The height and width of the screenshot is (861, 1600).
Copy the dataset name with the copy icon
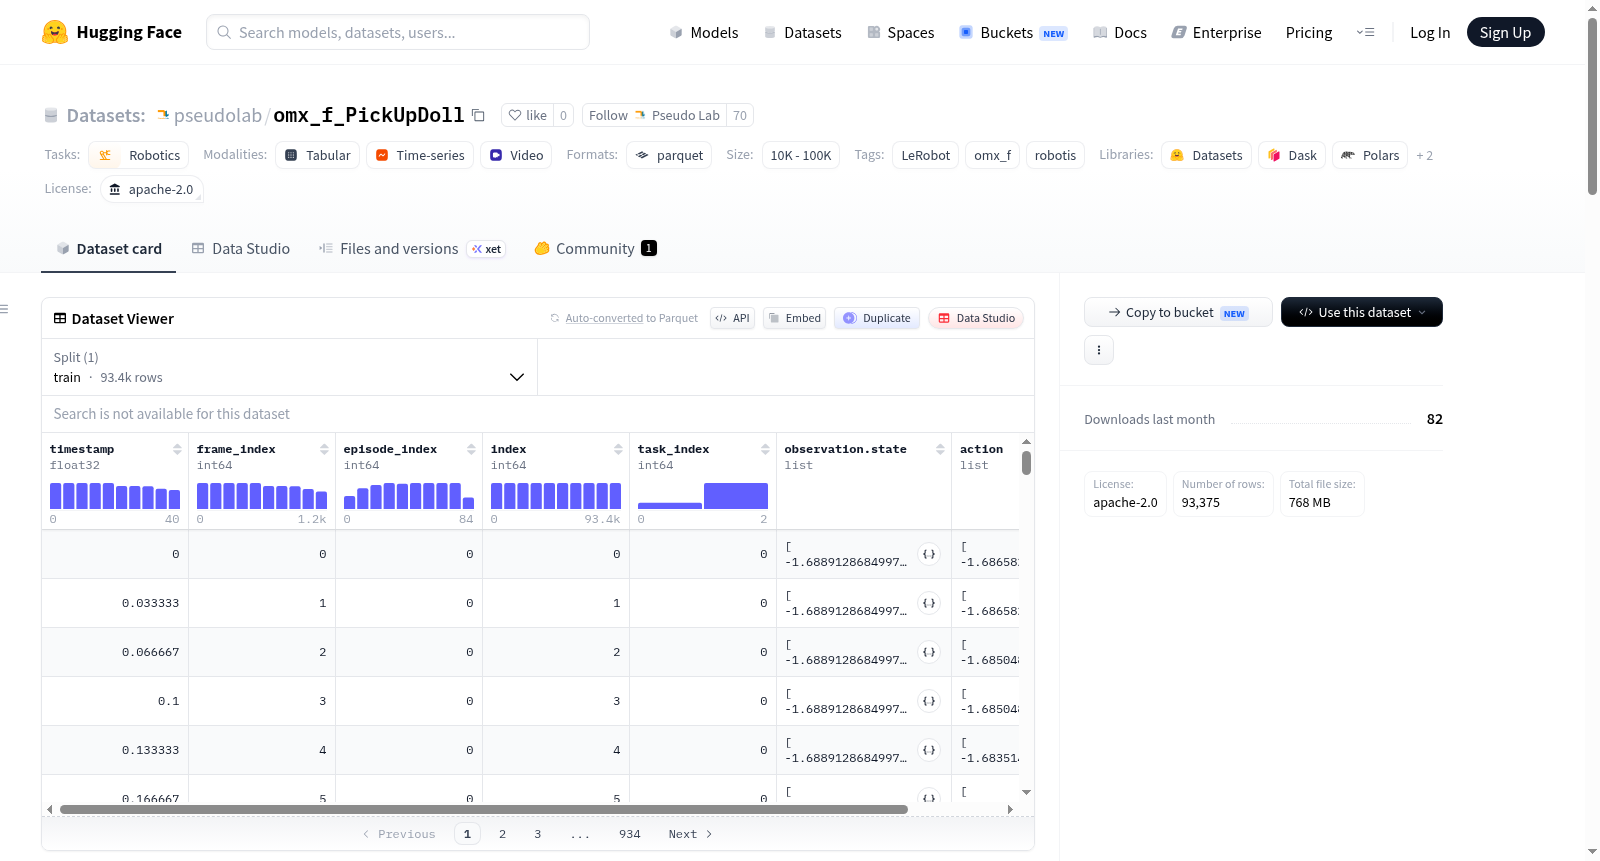(x=478, y=115)
